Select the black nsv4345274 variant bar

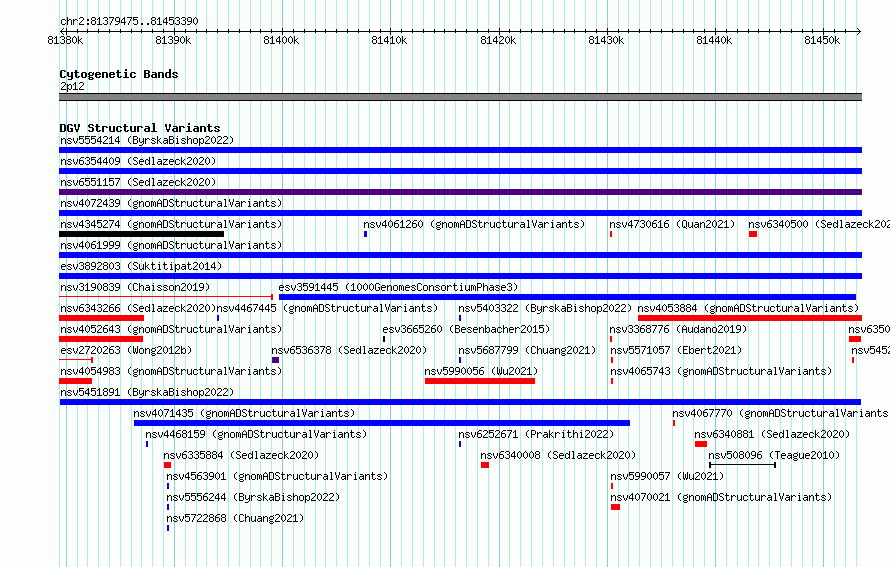tap(141, 234)
